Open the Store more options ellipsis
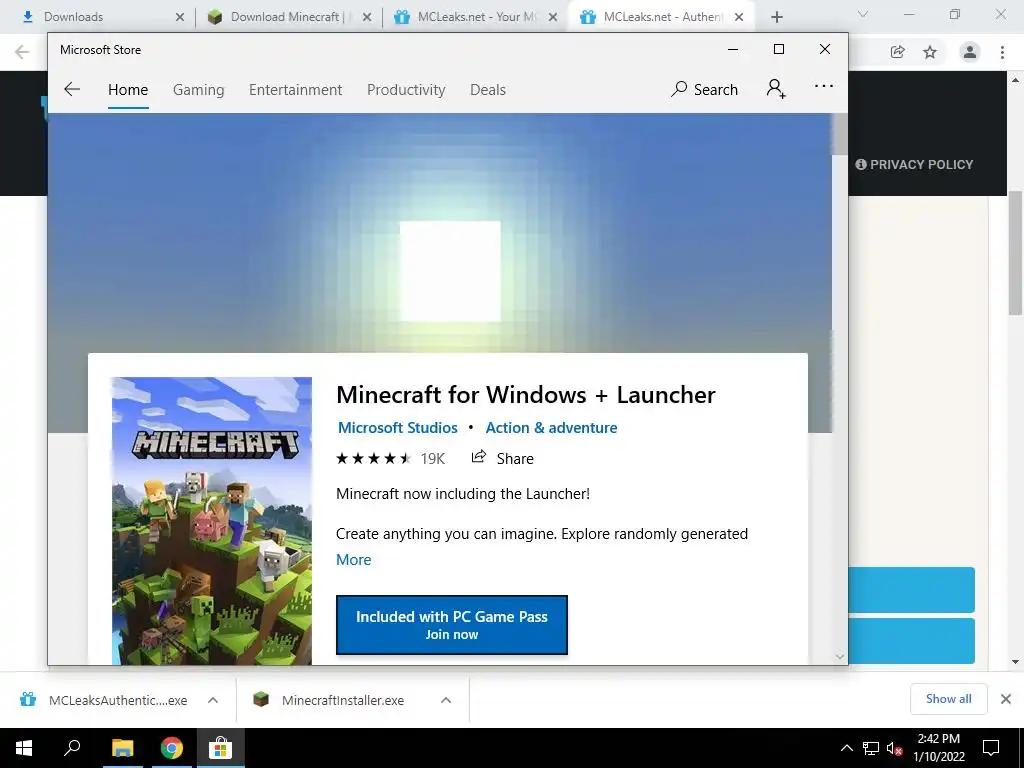1024x768 pixels. click(824, 87)
